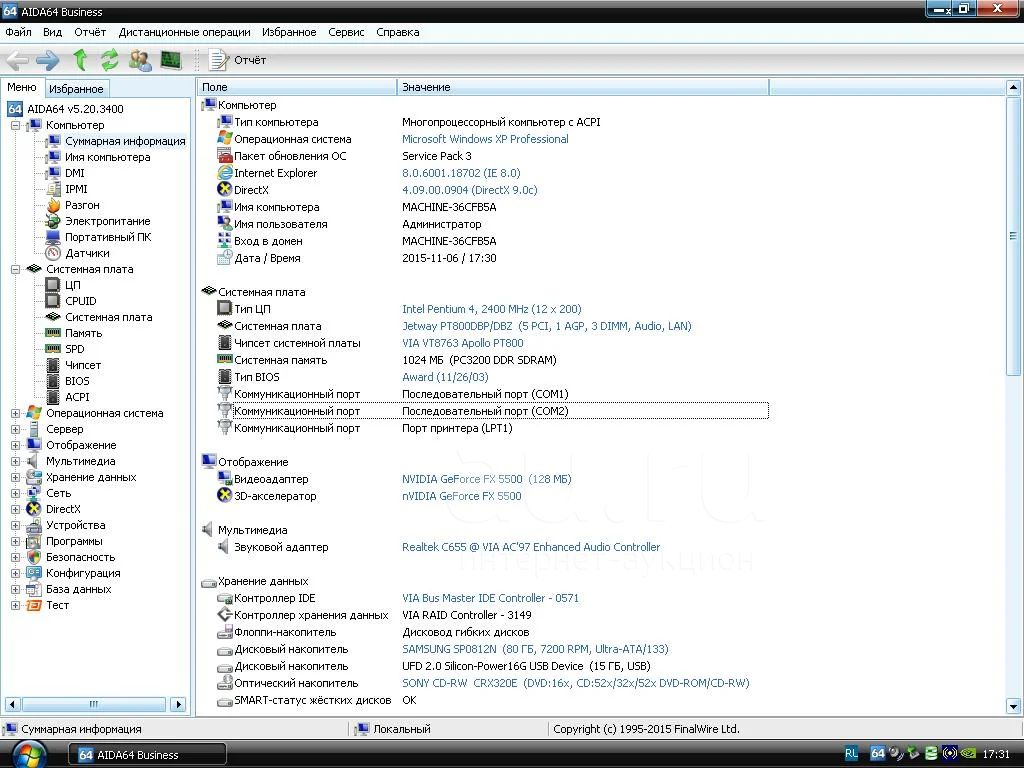The height and width of the screenshot is (768, 1024).
Task: Expand the DirectX tree node
Action: point(15,509)
